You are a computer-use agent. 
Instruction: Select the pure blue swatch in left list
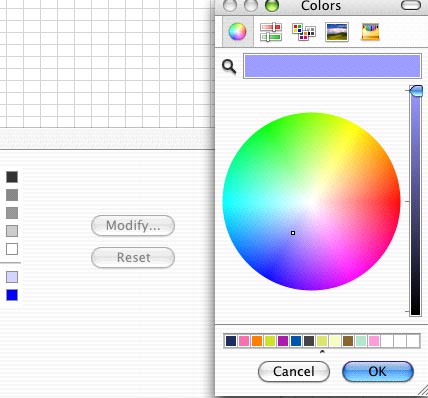(12, 295)
